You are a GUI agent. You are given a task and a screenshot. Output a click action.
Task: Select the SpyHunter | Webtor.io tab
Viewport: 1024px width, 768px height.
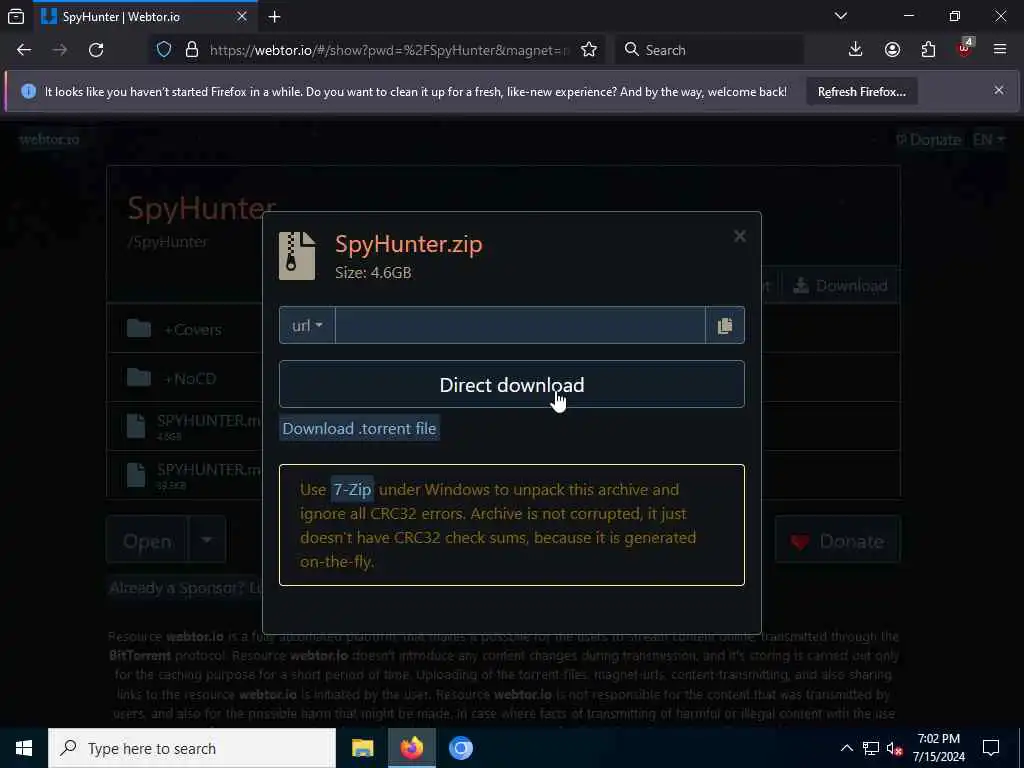[144, 16]
